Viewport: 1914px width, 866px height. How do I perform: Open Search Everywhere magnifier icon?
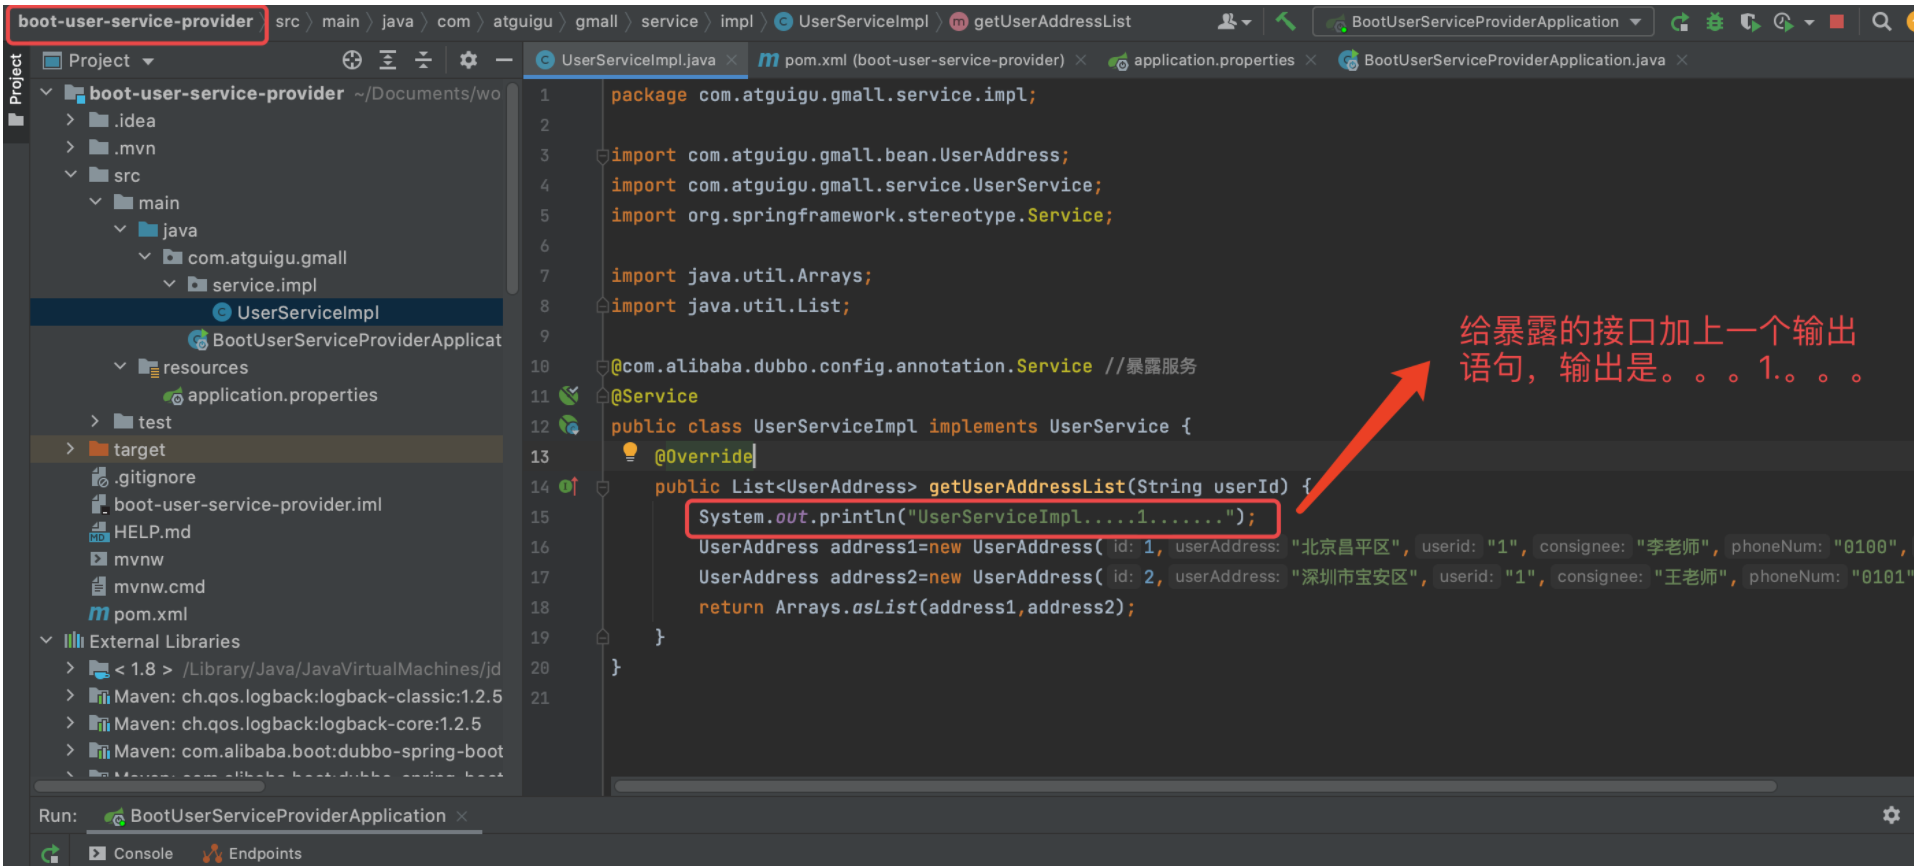coord(1881,22)
